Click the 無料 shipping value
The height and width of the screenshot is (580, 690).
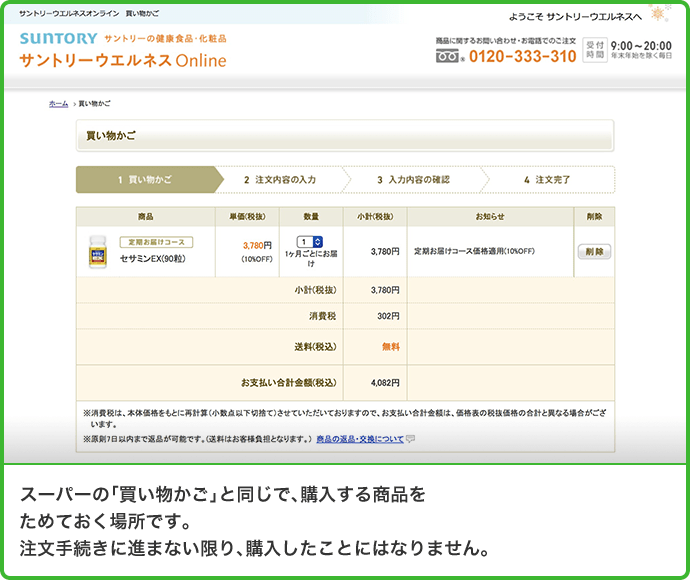[x=391, y=347]
